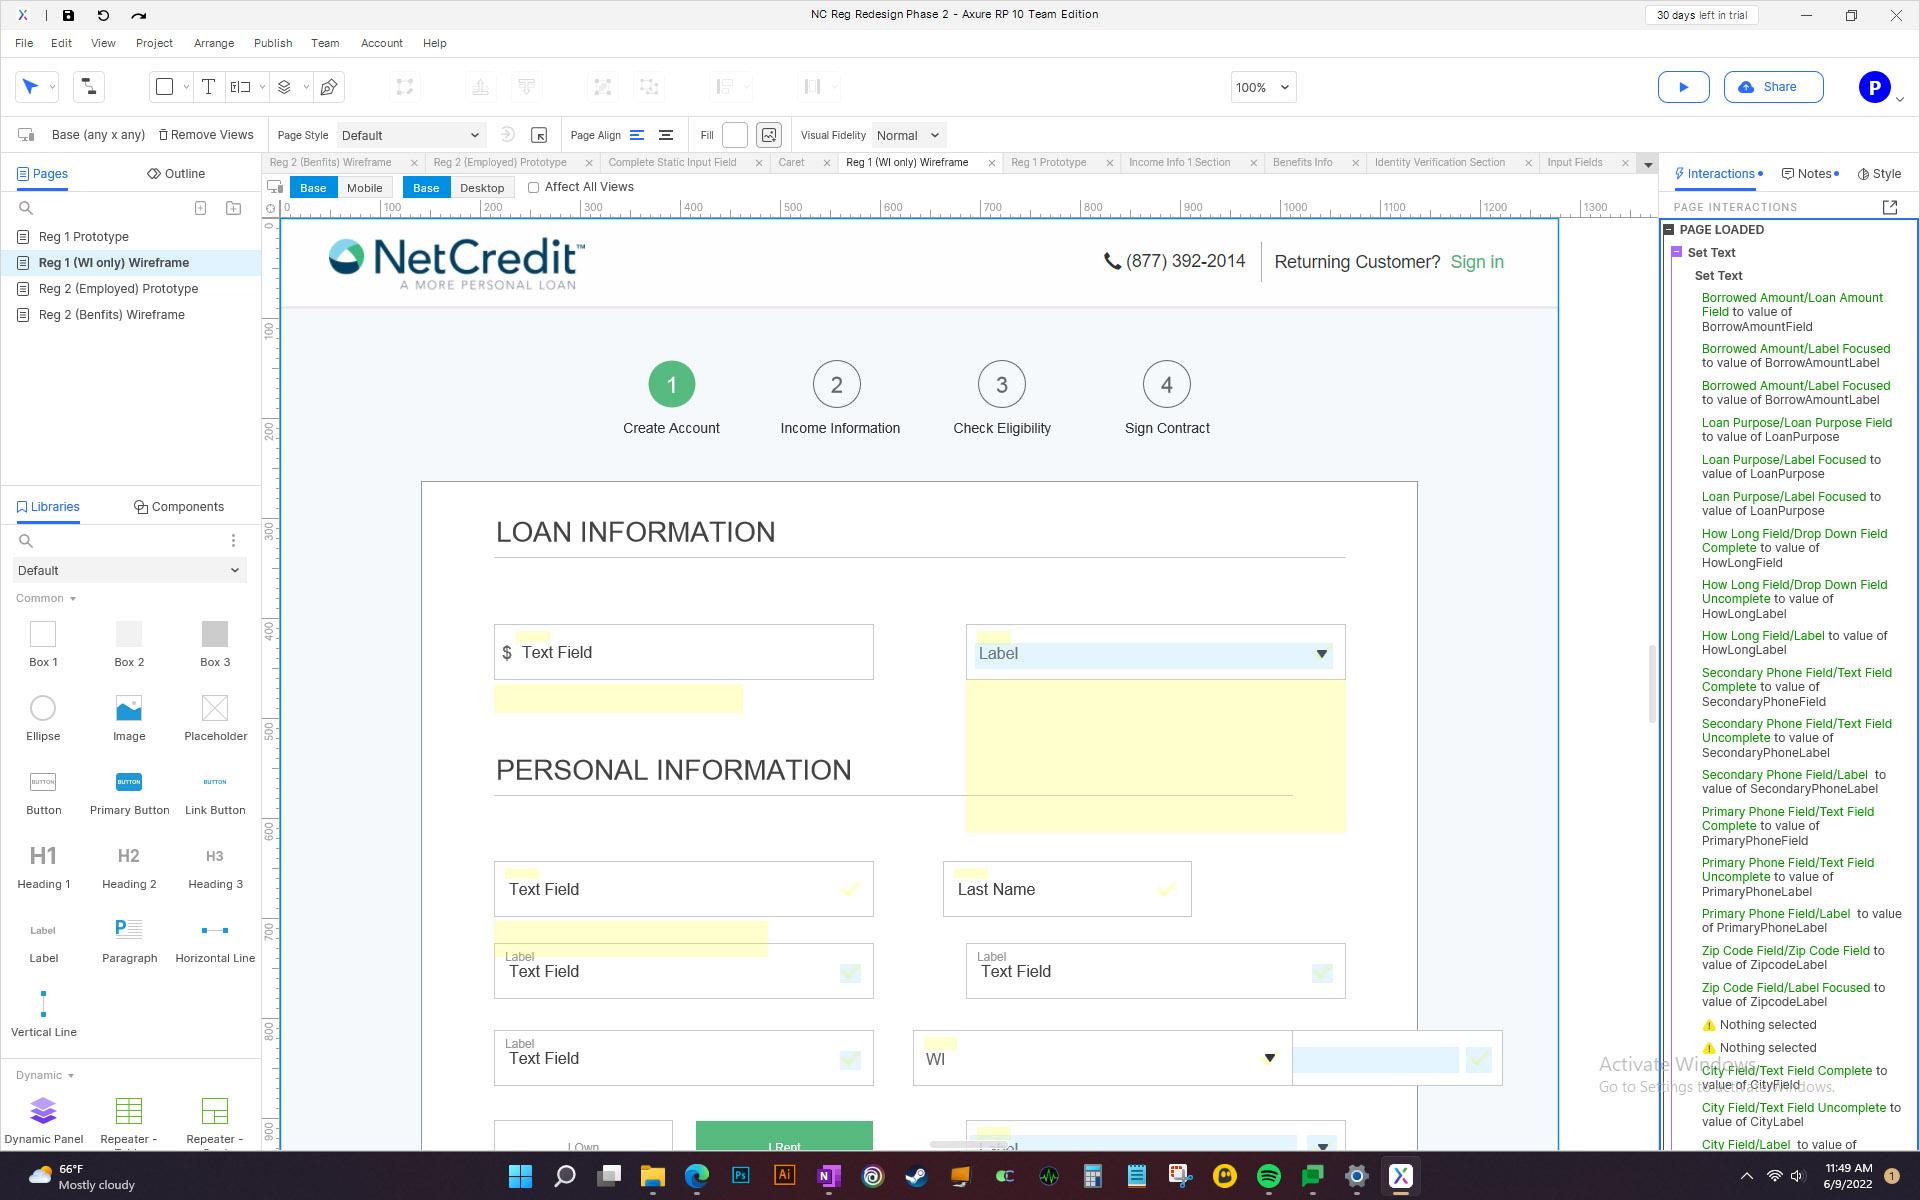
Task: Open the form field insert tool
Action: pos(240,87)
